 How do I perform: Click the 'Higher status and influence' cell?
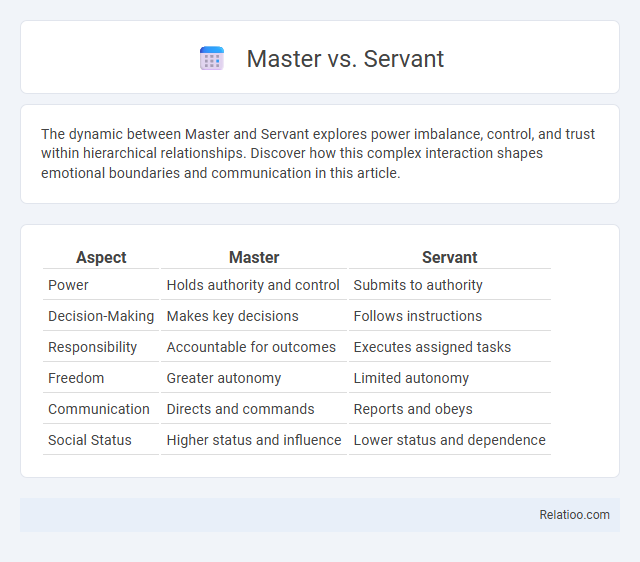pos(254,440)
